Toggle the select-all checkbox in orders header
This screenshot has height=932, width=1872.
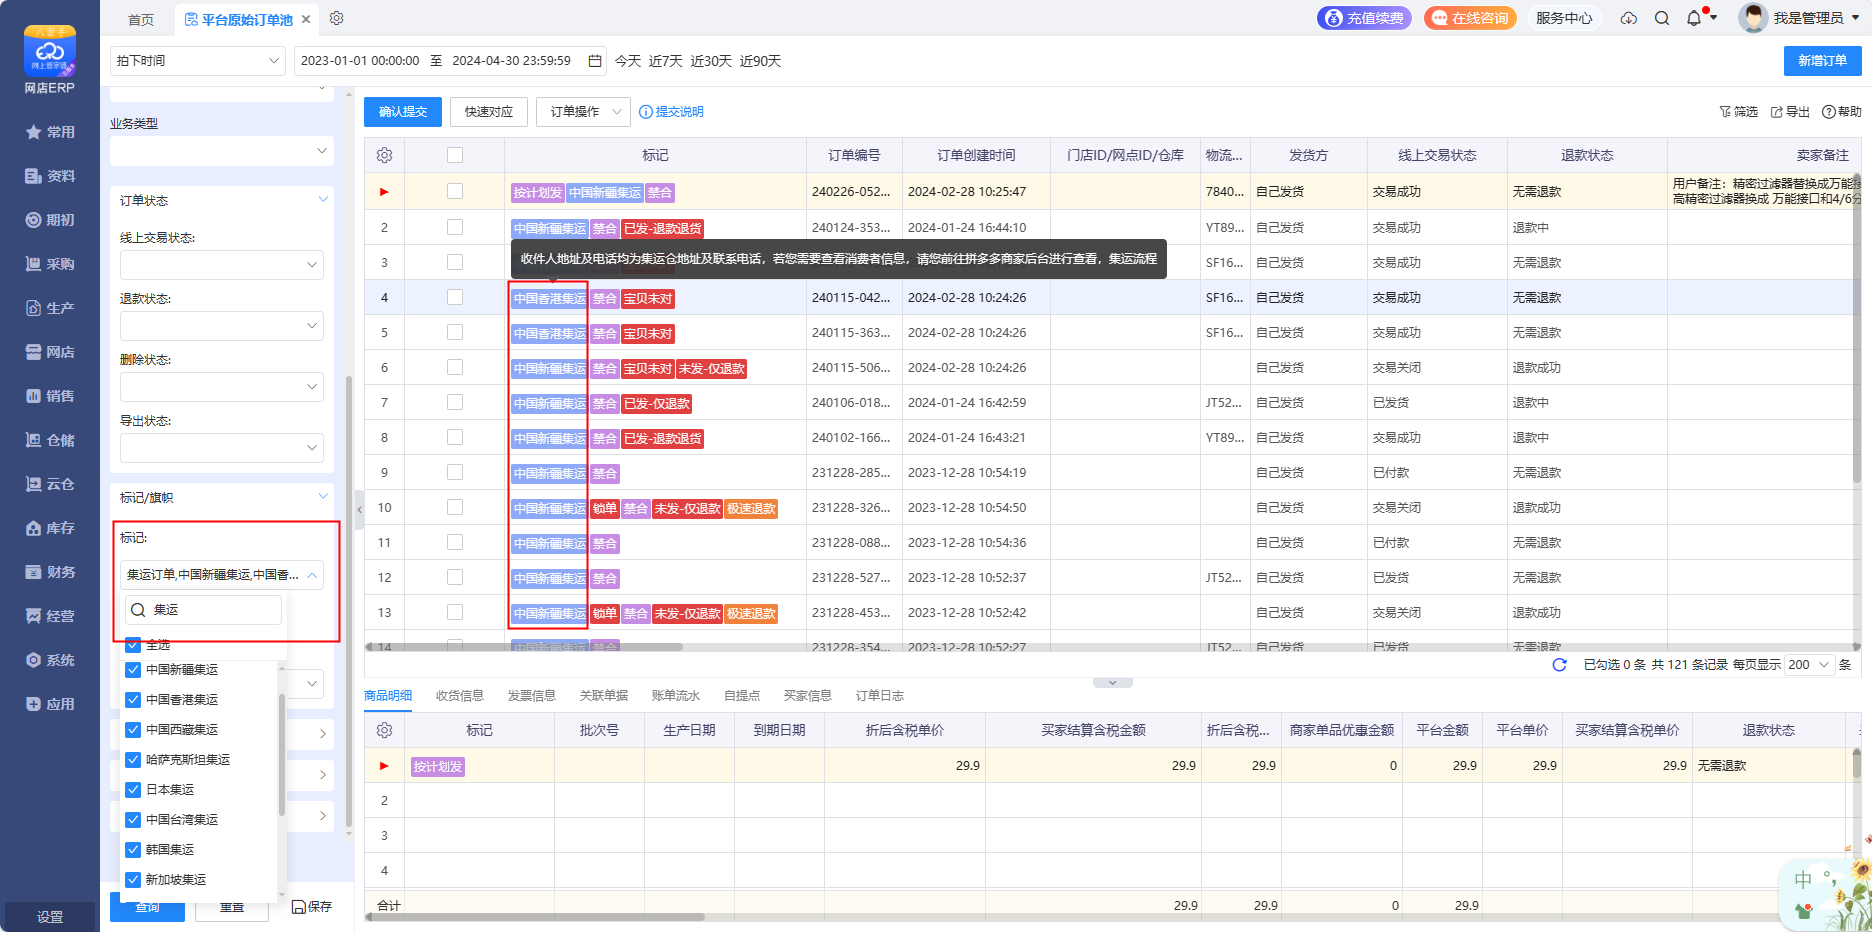(455, 155)
